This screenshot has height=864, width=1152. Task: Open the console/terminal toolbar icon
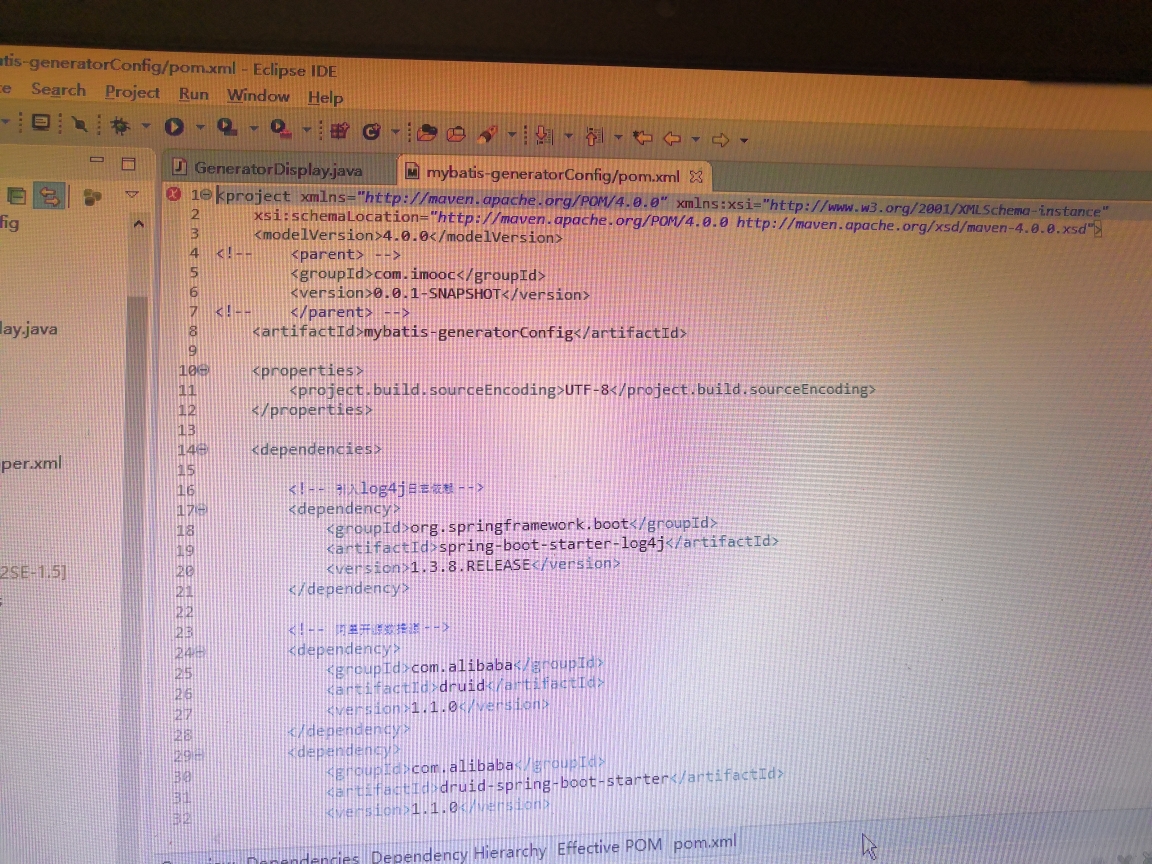[41, 123]
